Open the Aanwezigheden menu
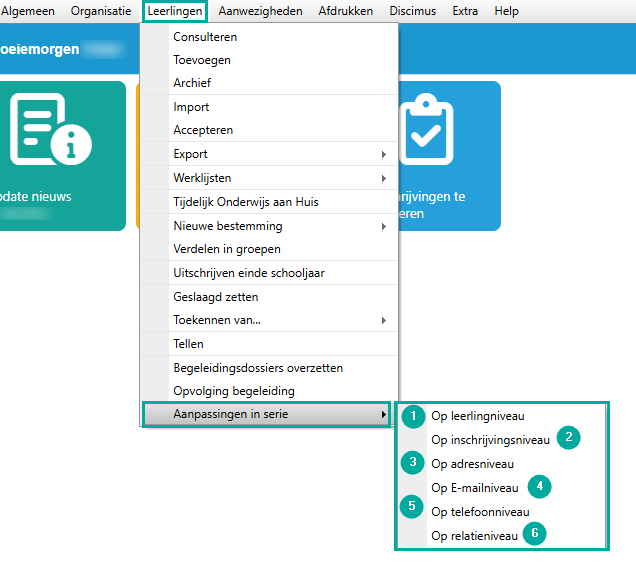The width and height of the screenshot is (636, 582). [262, 11]
